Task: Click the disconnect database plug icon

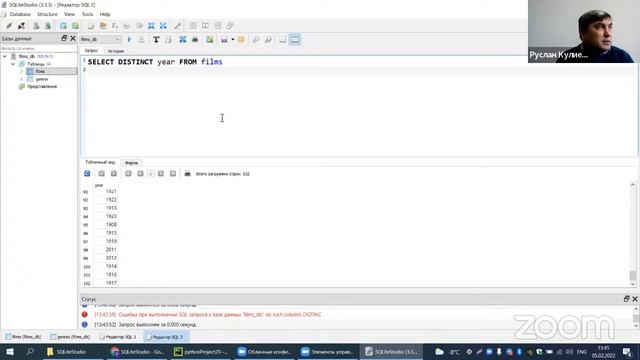Action: click(x=21, y=26)
